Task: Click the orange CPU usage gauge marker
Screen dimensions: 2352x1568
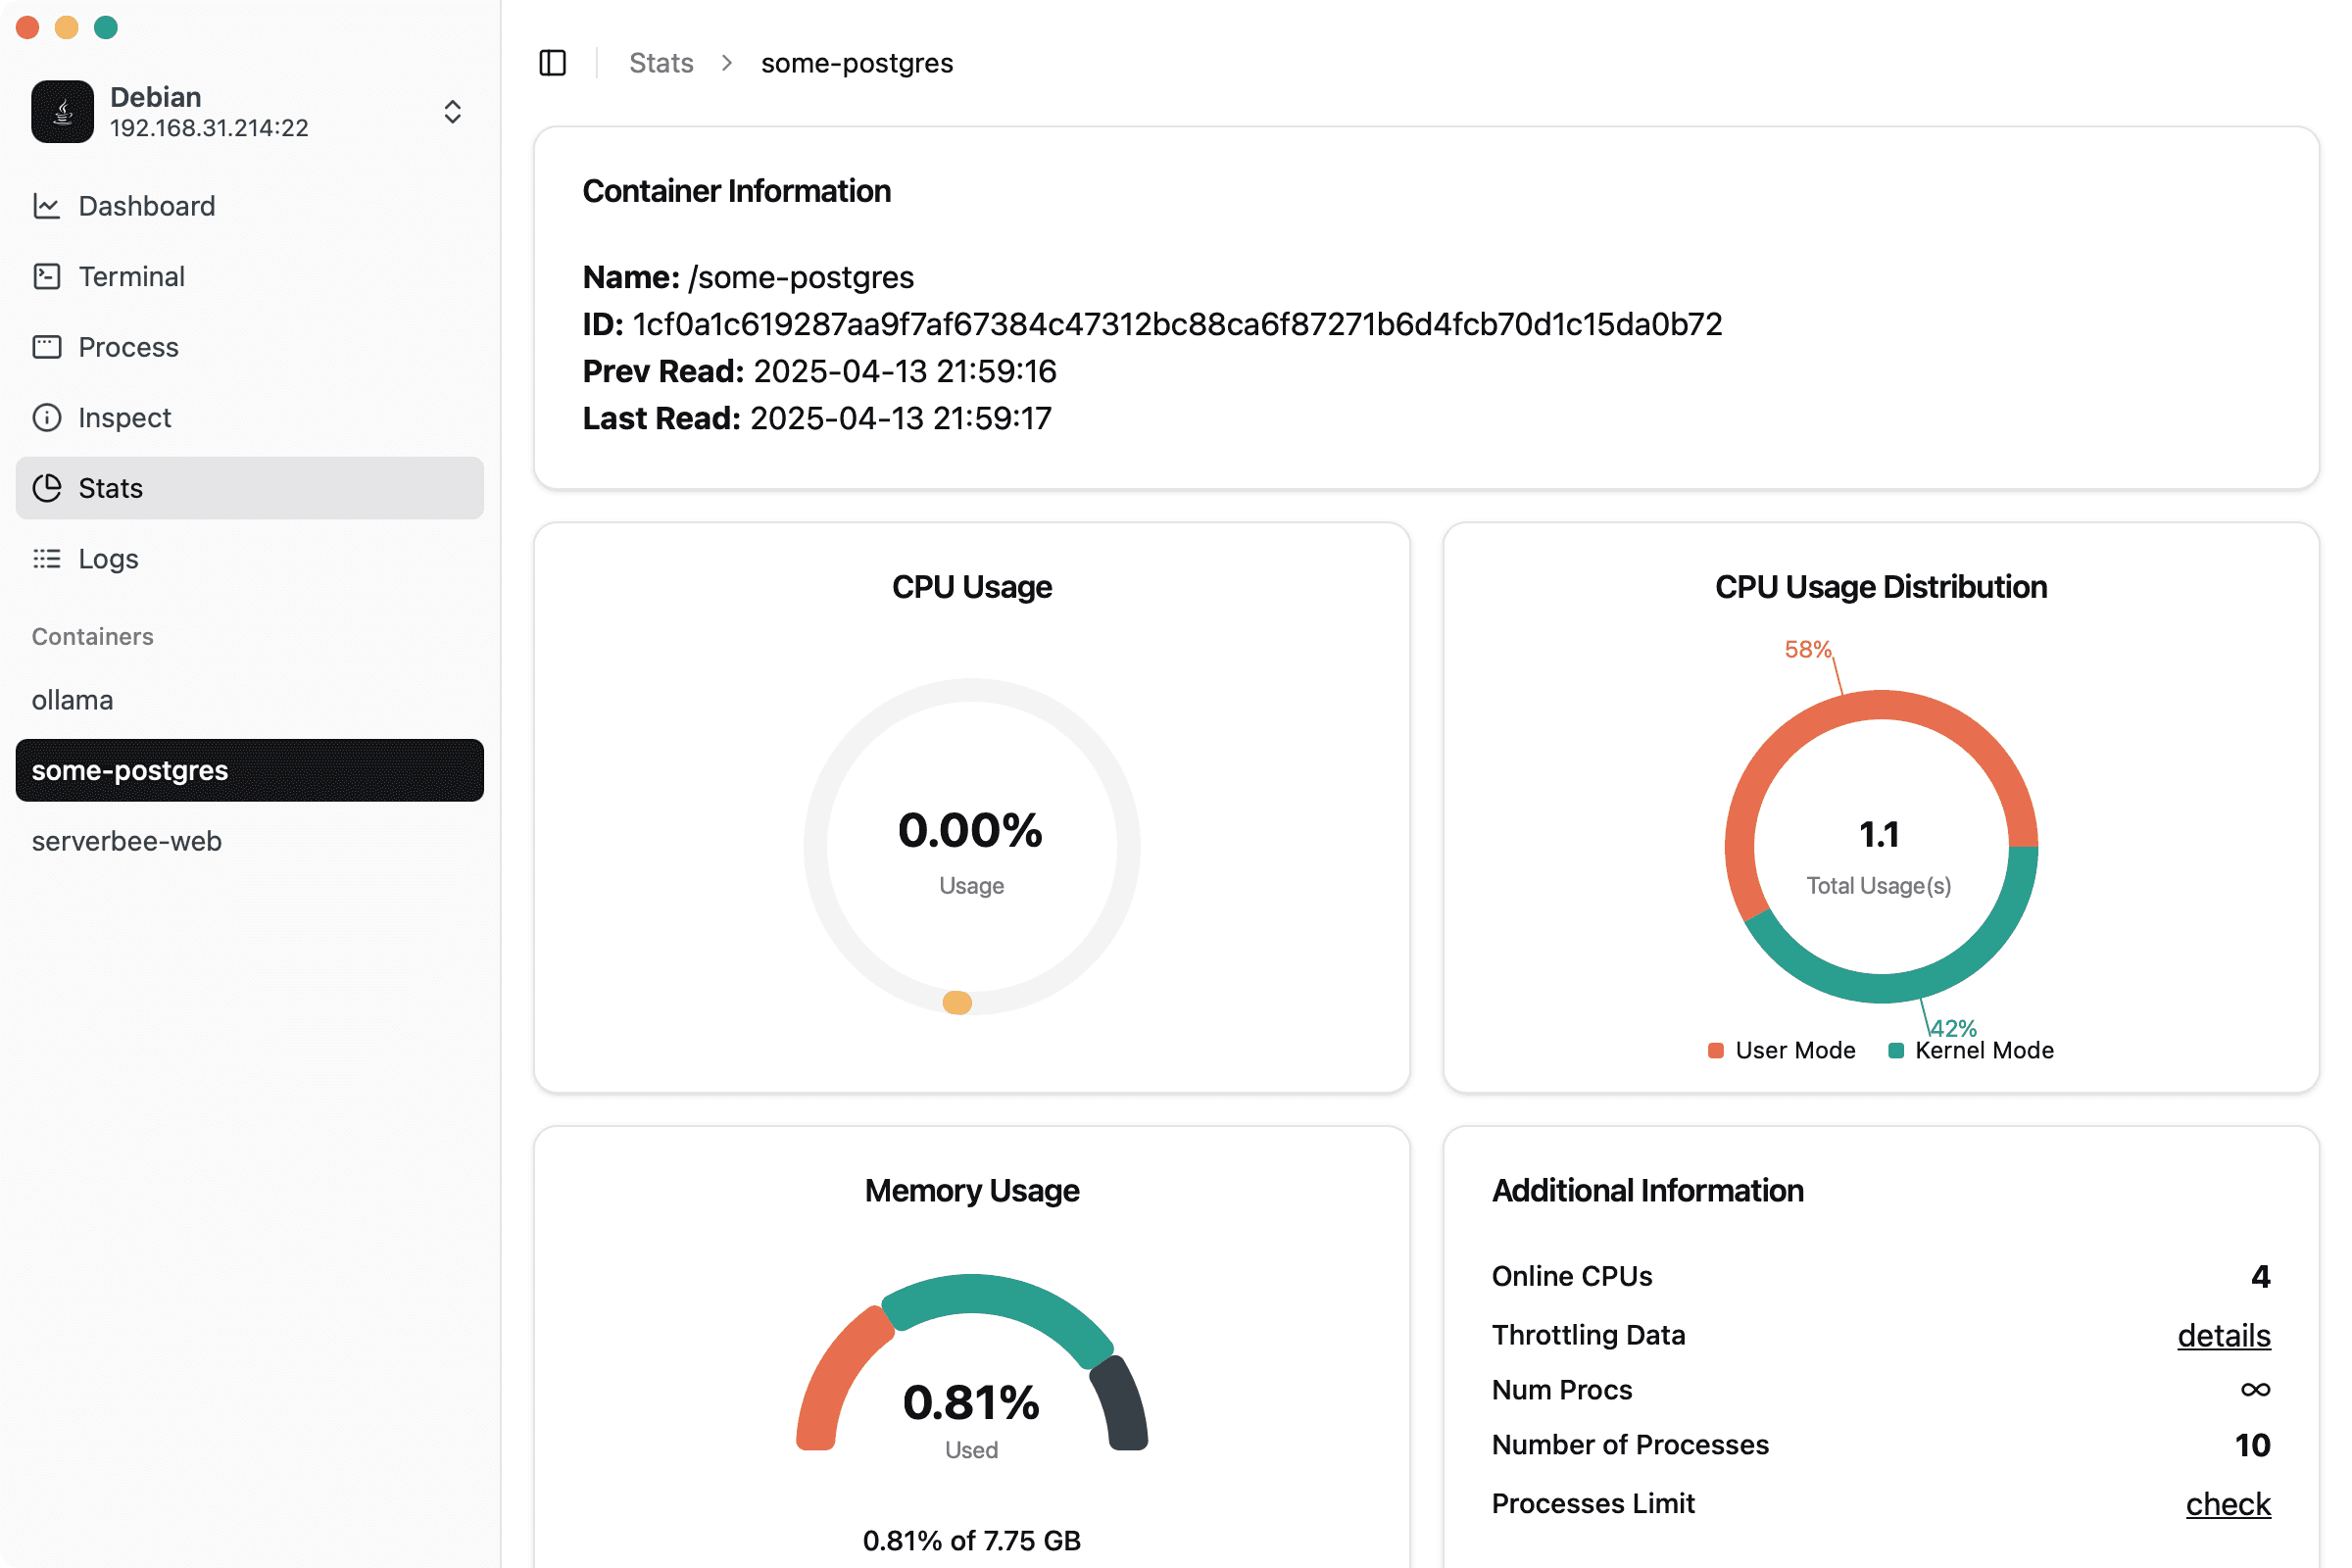Action: click(x=957, y=1002)
